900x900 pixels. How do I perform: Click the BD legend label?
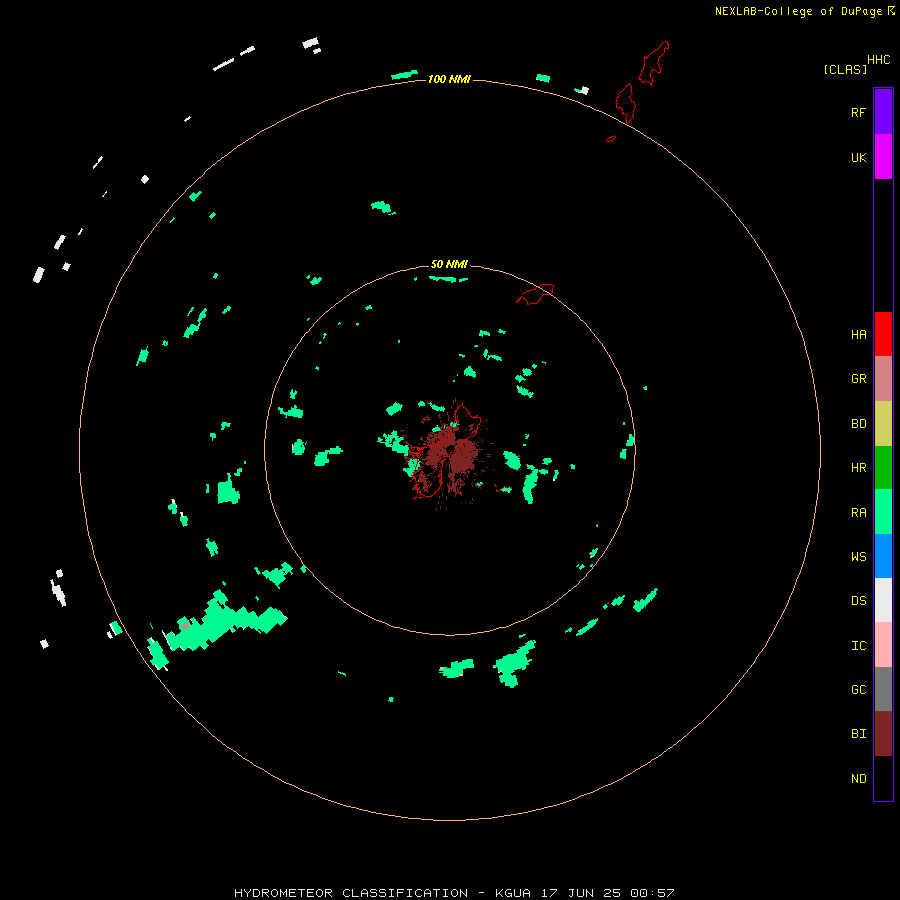pos(858,424)
